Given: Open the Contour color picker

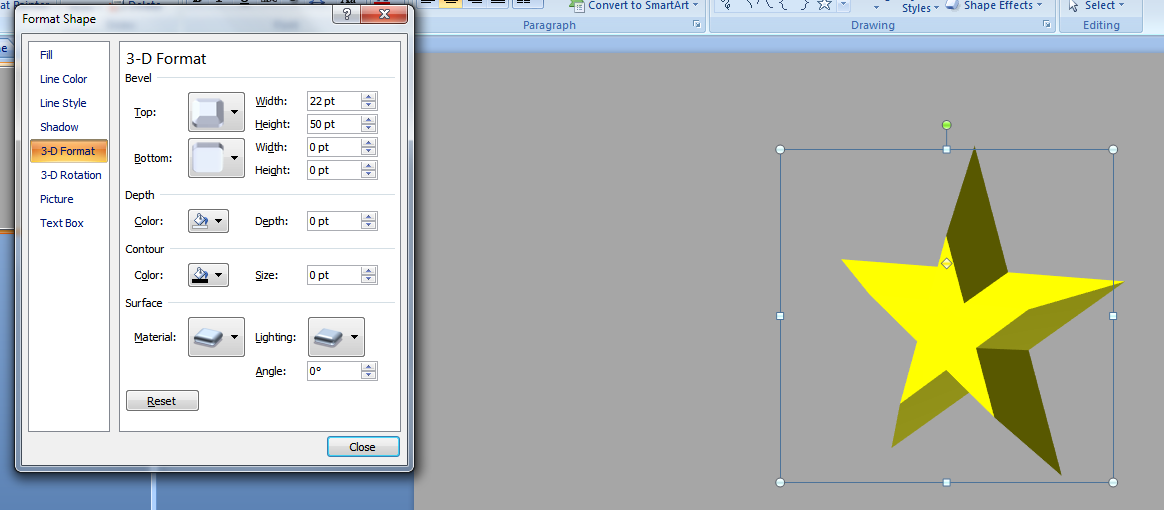Looking at the screenshot, I should click(x=209, y=275).
